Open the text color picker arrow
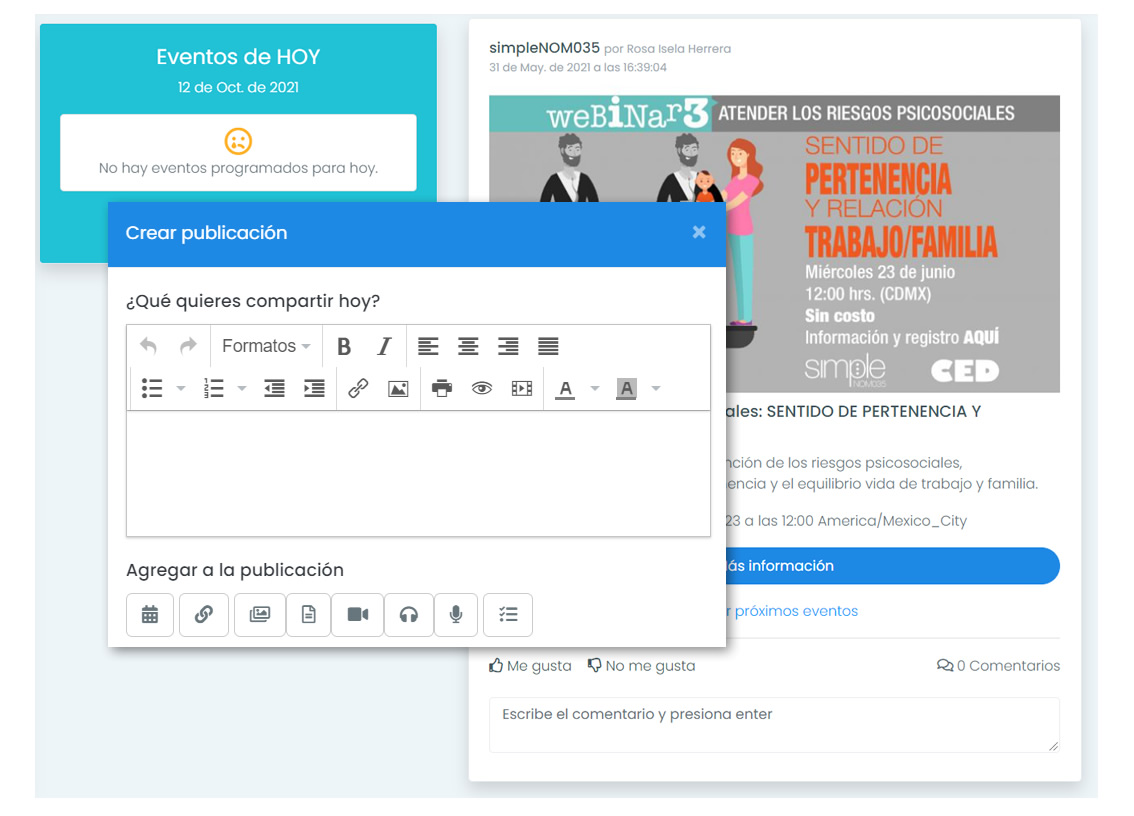This screenshot has width=1134, height=816. click(595, 389)
